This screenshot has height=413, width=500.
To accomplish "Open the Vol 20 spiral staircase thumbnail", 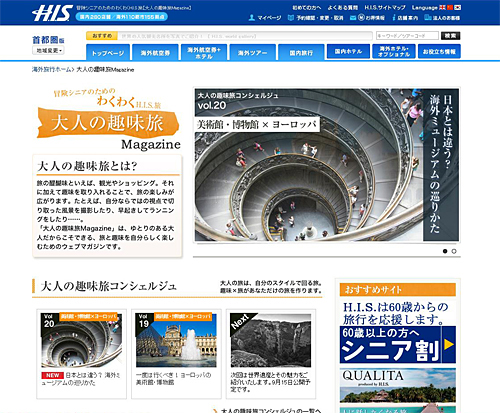I will (81, 340).
